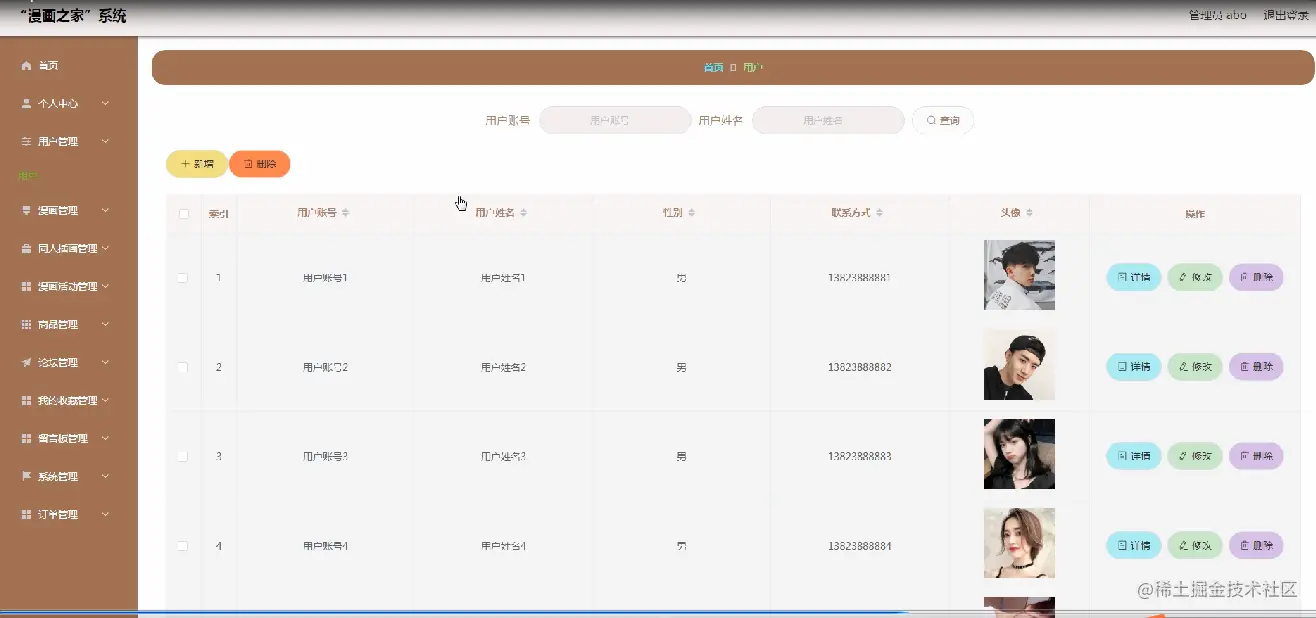Click the avatar thumbnail of 用户账号1
The image size is (1316, 618).
point(1019,274)
